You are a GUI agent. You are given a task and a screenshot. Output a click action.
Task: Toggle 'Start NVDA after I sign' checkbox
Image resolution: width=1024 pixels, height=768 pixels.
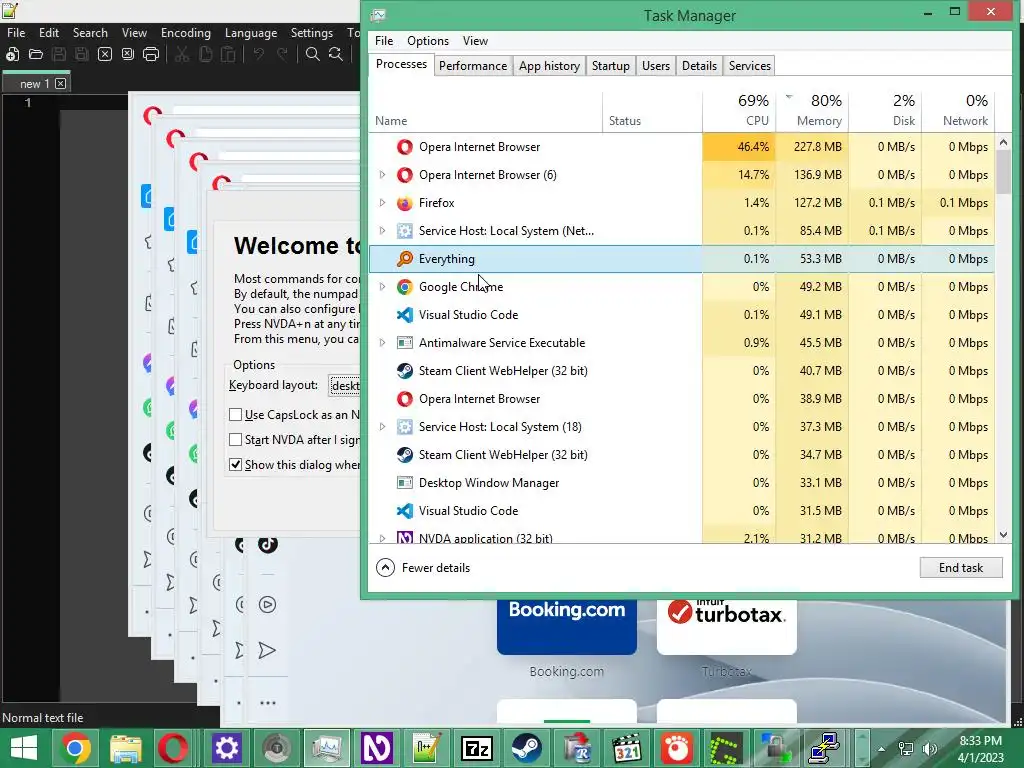(x=236, y=440)
